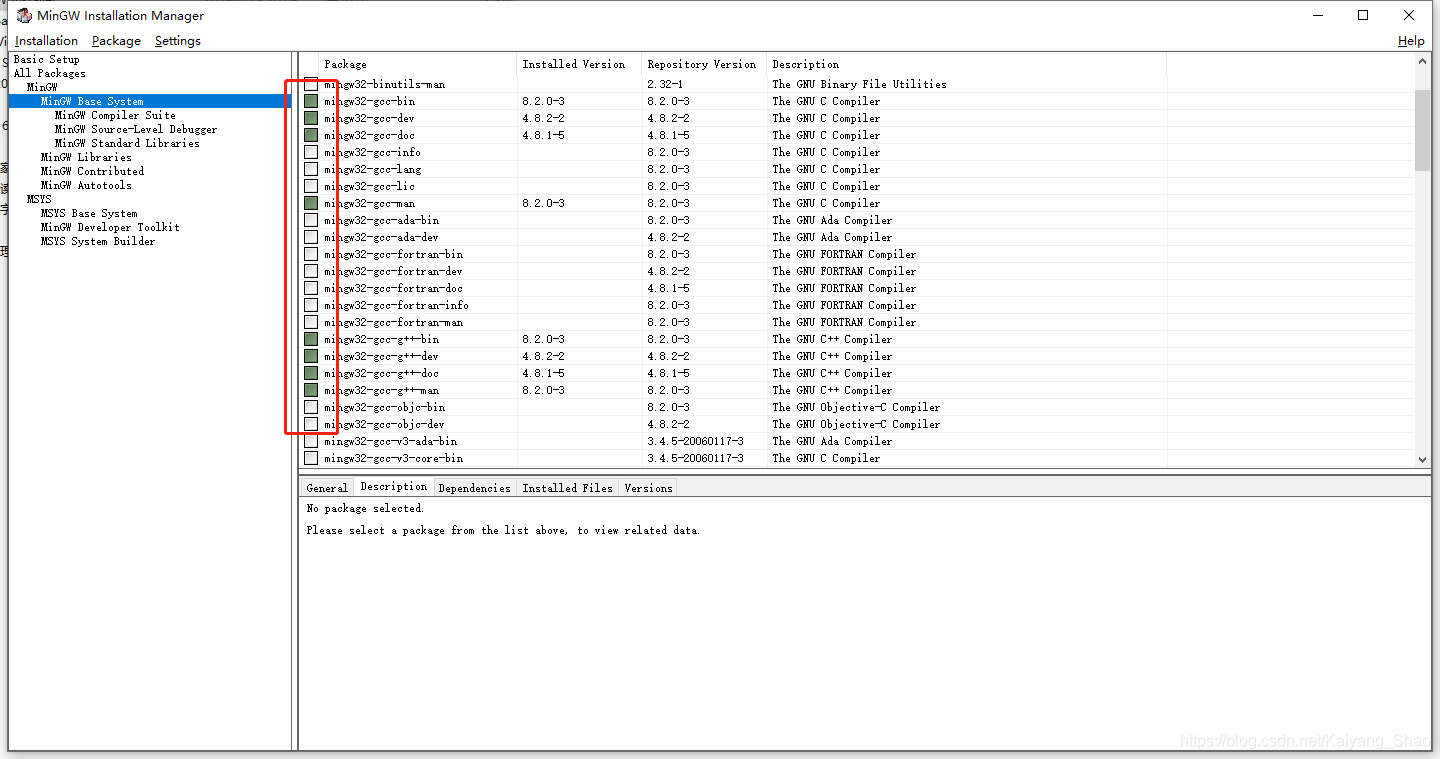Mark the mingw32-gcc-v3-ada-bin package checkbox
The image size is (1440, 759).
(x=311, y=441)
